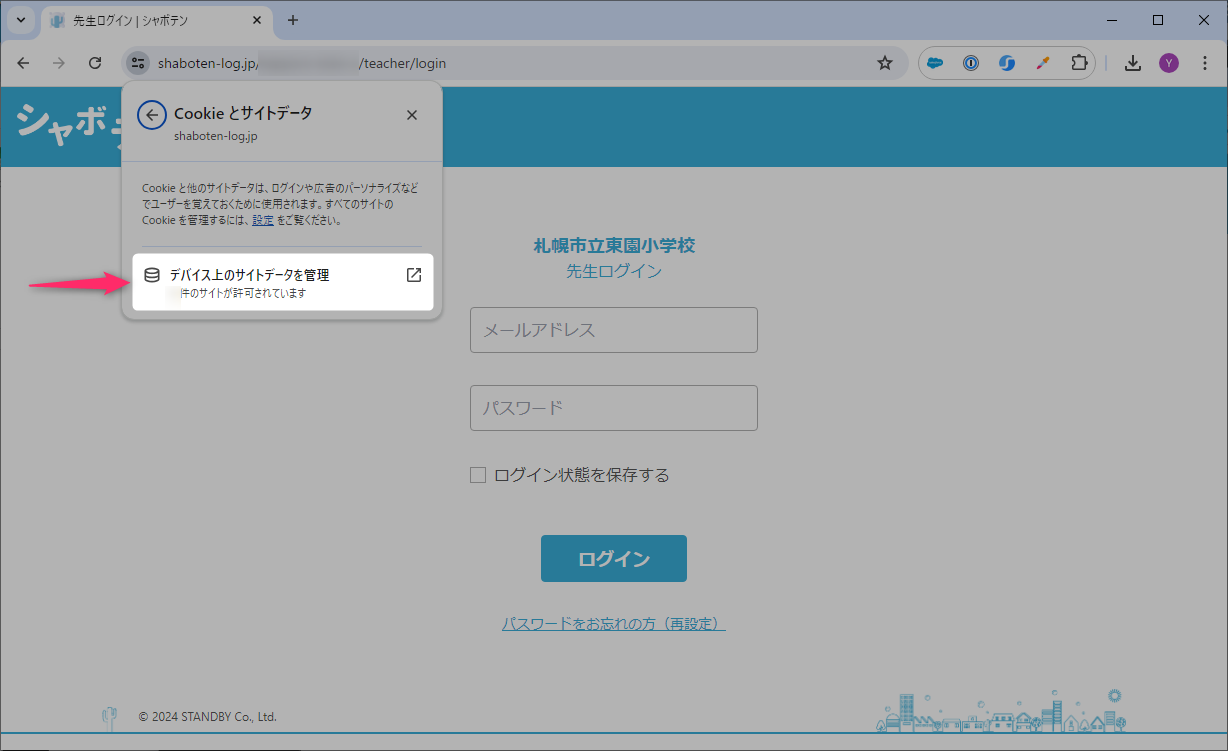Click the 札幌市立東園小学校 heading text
Screen dimensions: 1228x751
[x=614, y=245]
